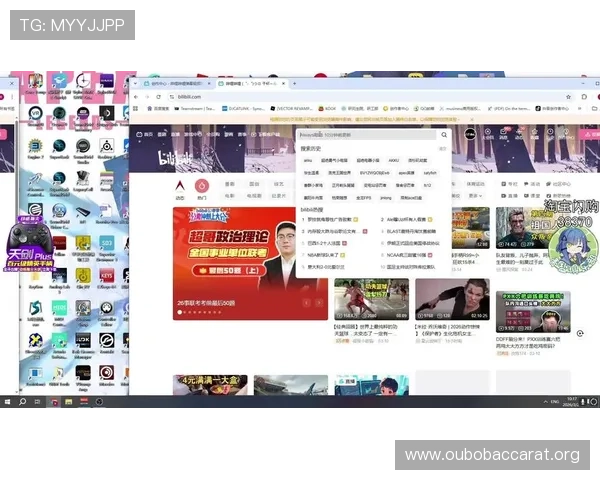Click the search magnifier icon

tap(444, 135)
